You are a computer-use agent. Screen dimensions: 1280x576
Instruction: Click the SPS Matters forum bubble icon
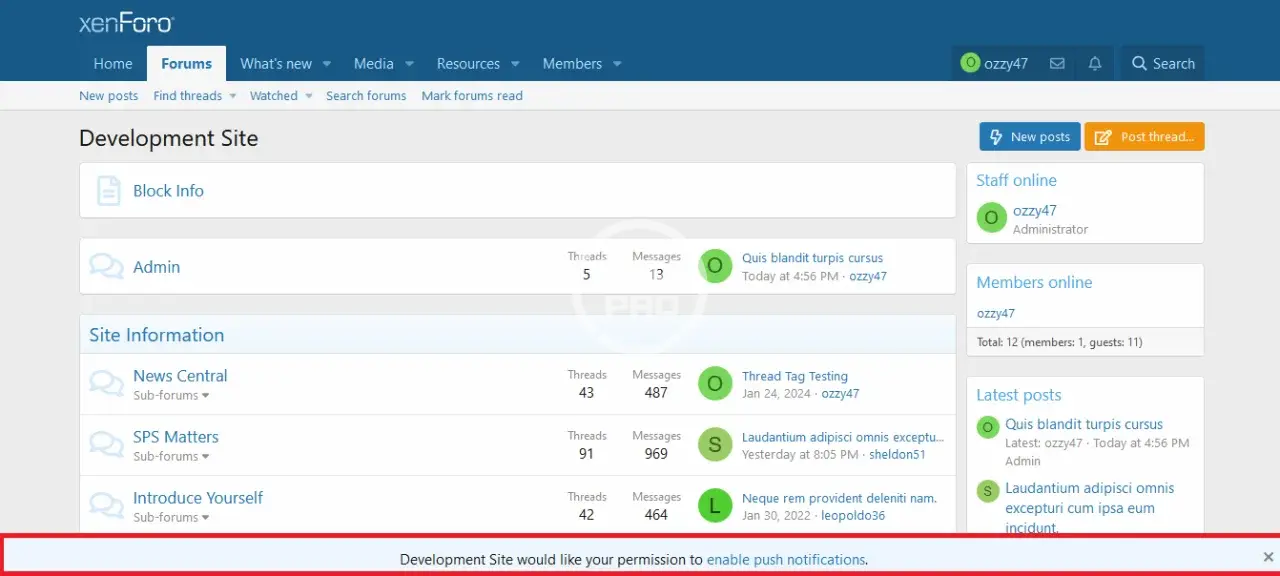tap(106, 445)
